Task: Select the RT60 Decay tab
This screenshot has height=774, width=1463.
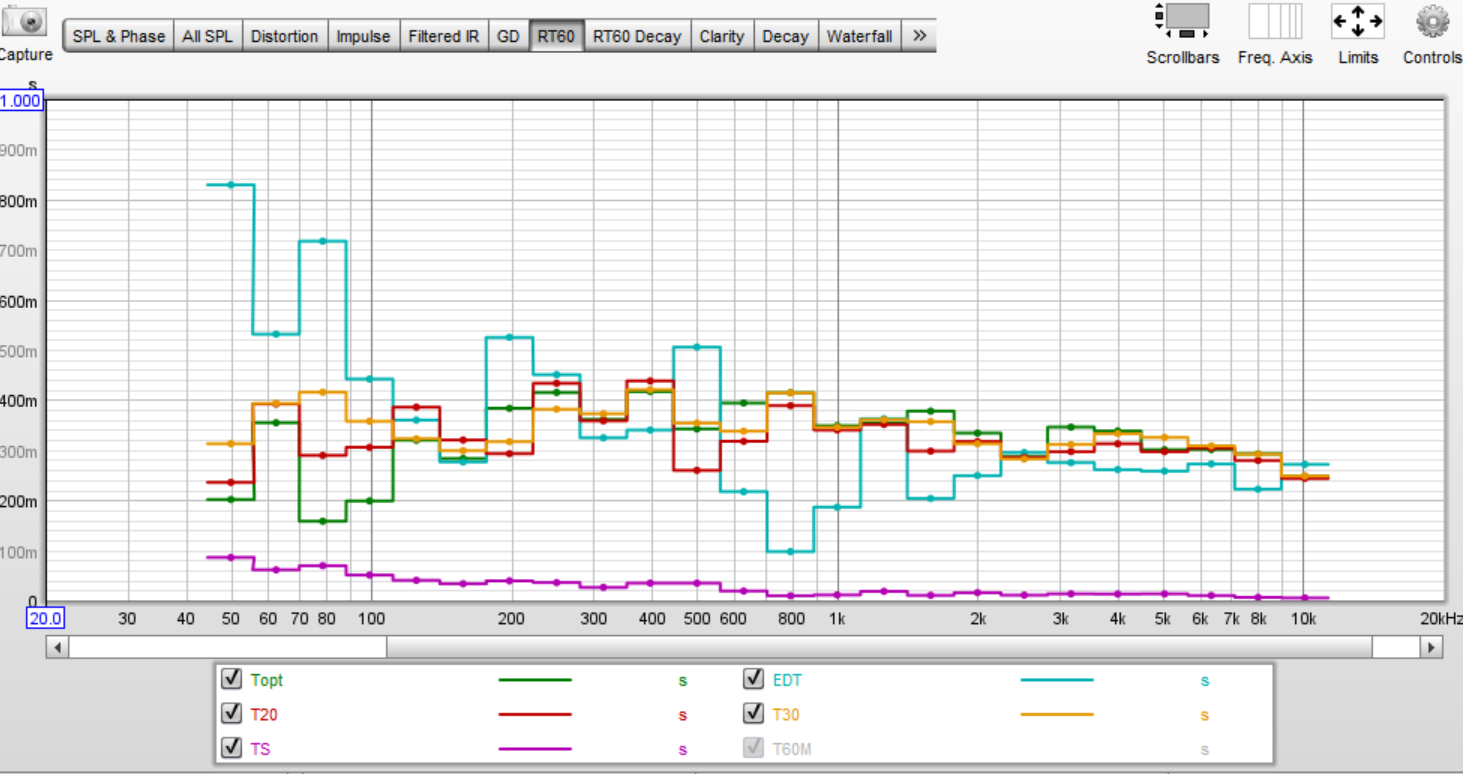Action: click(x=636, y=36)
